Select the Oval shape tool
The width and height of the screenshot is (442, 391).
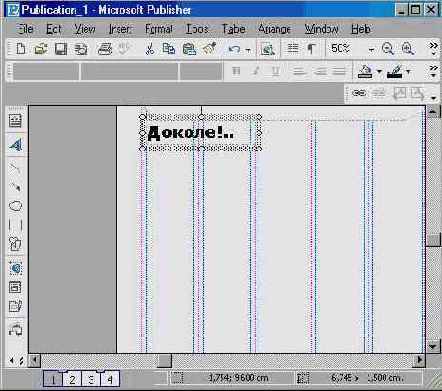tap(15, 206)
